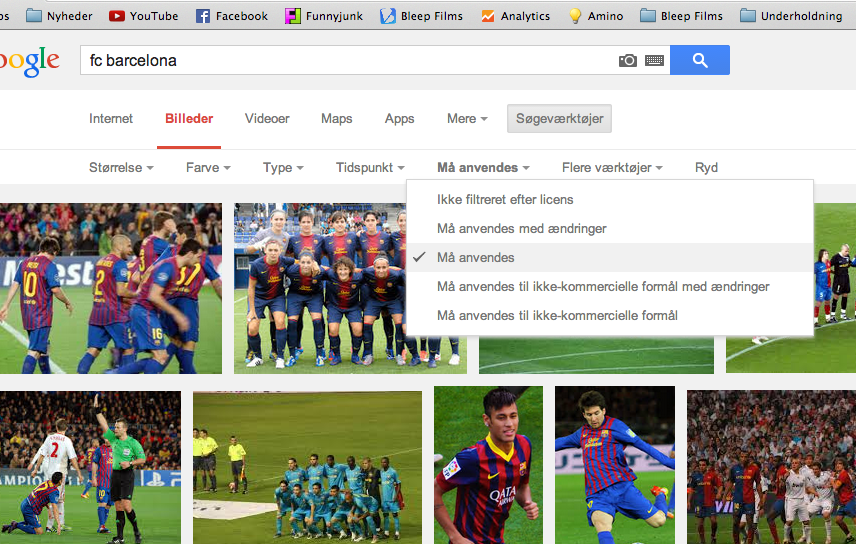Open the Neymar portrait thumbnail
Viewport: 856px width, 544px height.
(x=489, y=465)
